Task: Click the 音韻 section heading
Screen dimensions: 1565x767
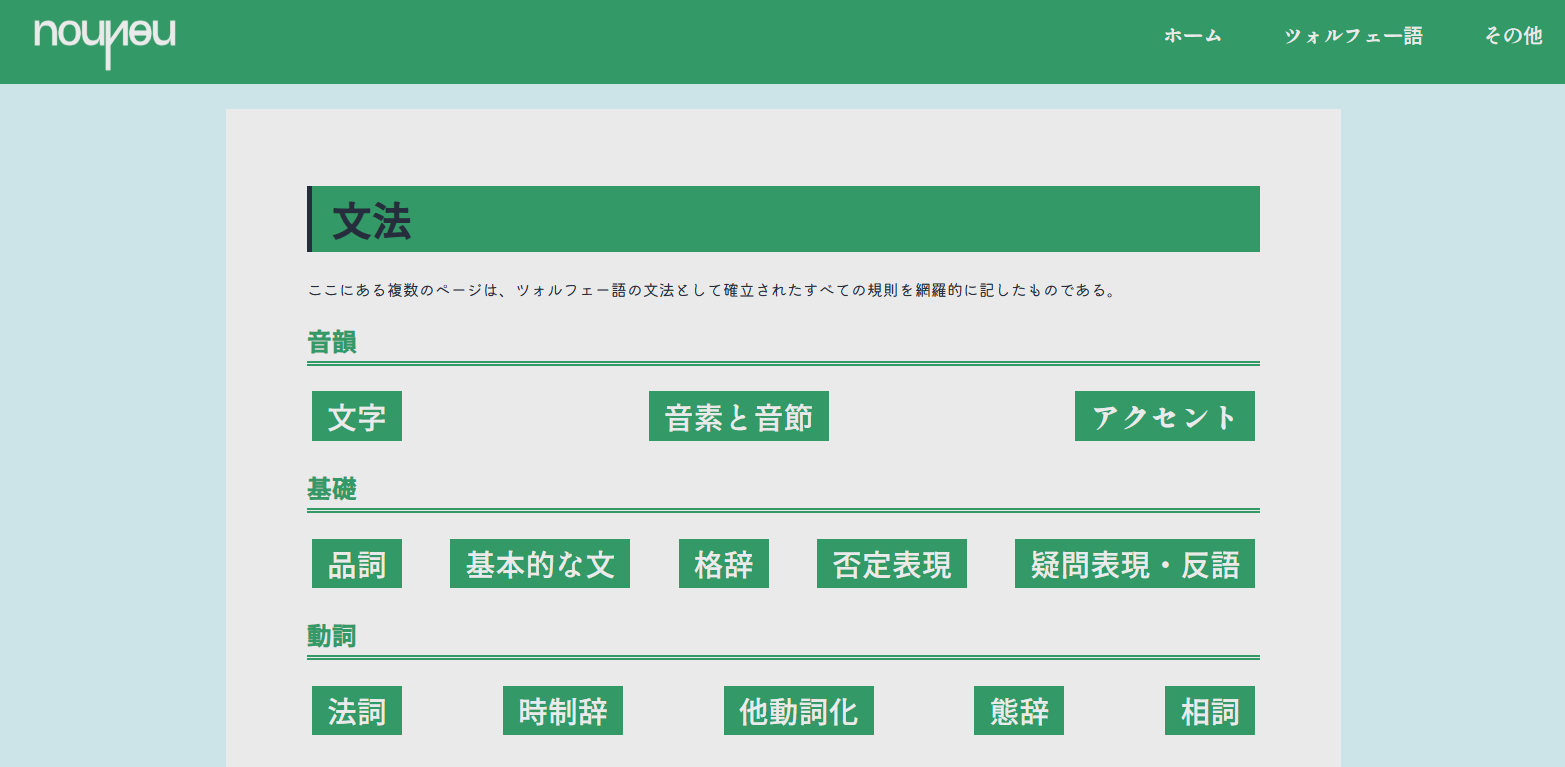Action: click(332, 343)
